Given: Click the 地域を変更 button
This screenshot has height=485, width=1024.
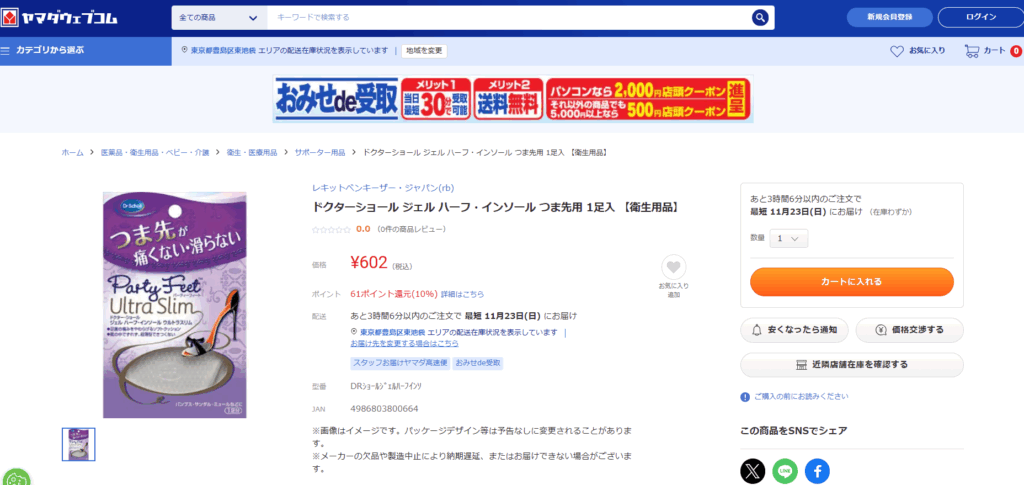Looking at the screenshot, I should point(424,50).
